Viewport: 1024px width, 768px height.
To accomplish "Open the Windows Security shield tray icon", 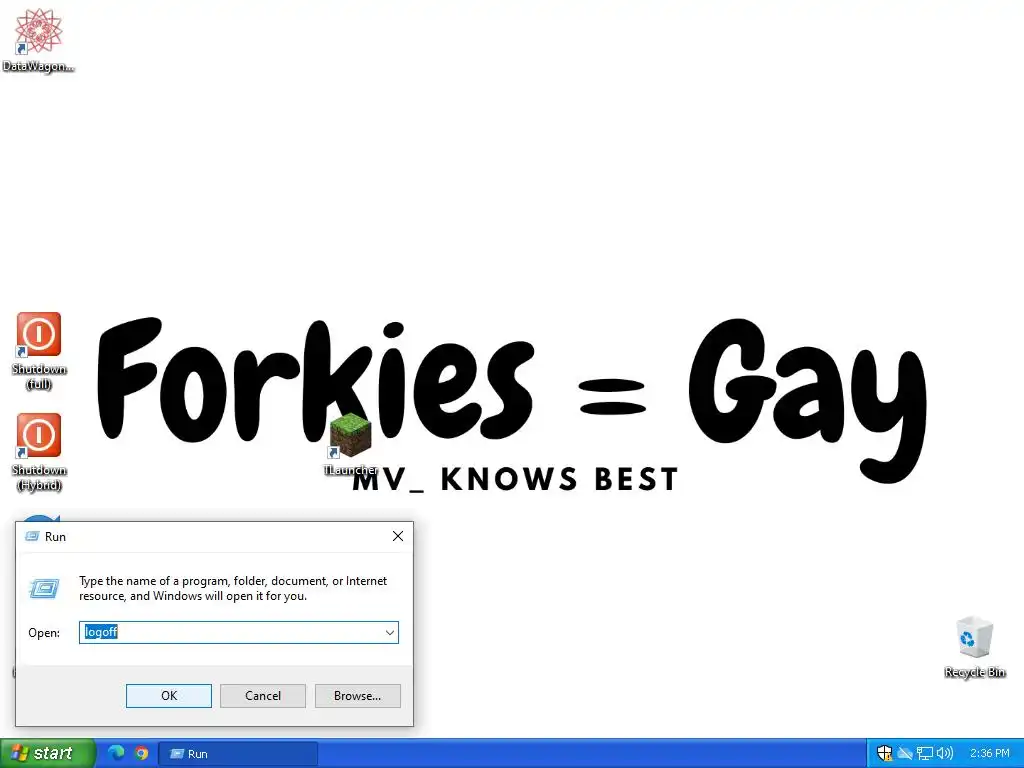I will click(x=884, y=753).
